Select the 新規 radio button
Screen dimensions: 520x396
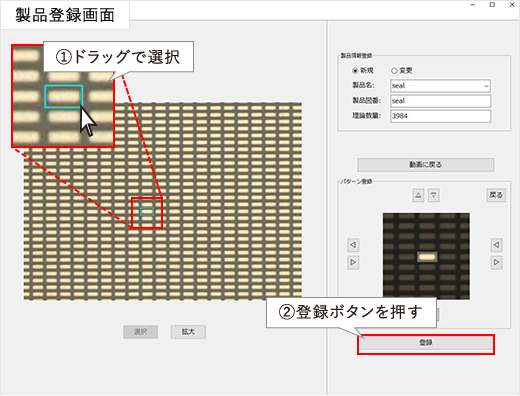point(355,71)
